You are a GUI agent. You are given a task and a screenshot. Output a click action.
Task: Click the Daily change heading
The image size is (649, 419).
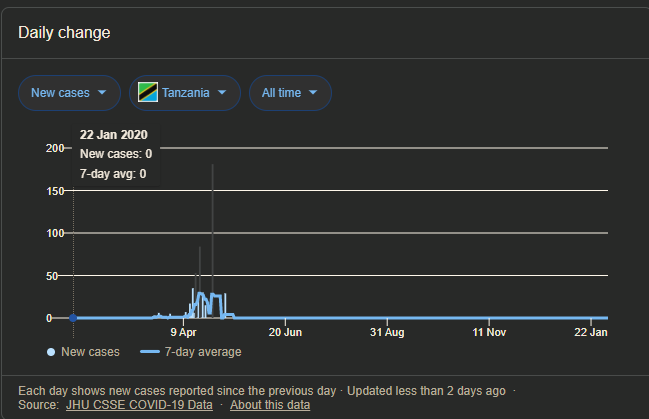tap(64, 33)
